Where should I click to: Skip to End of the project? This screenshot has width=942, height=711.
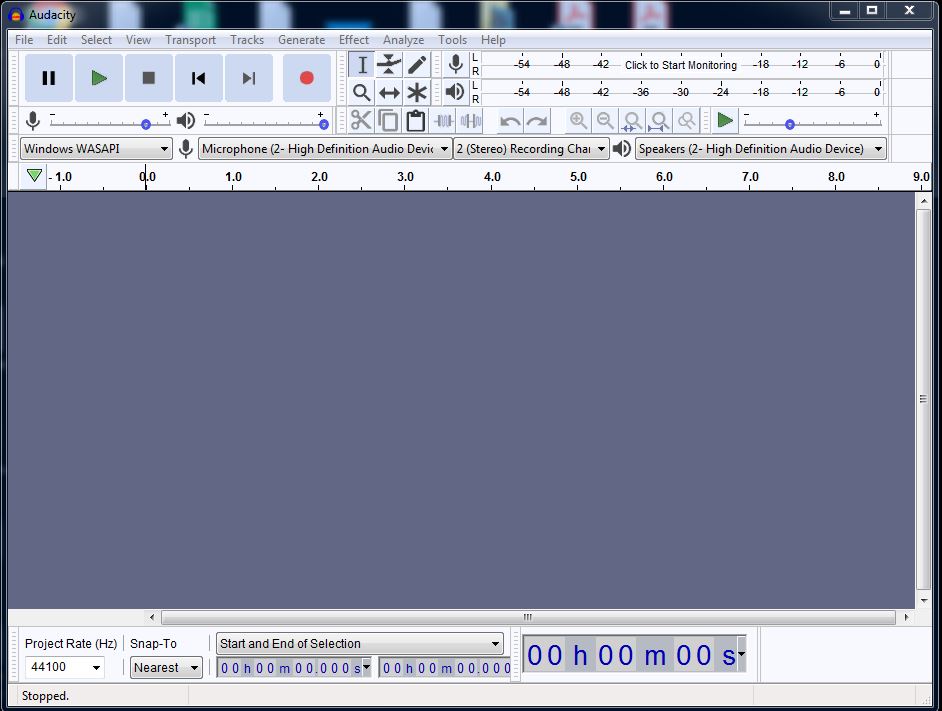248,78
